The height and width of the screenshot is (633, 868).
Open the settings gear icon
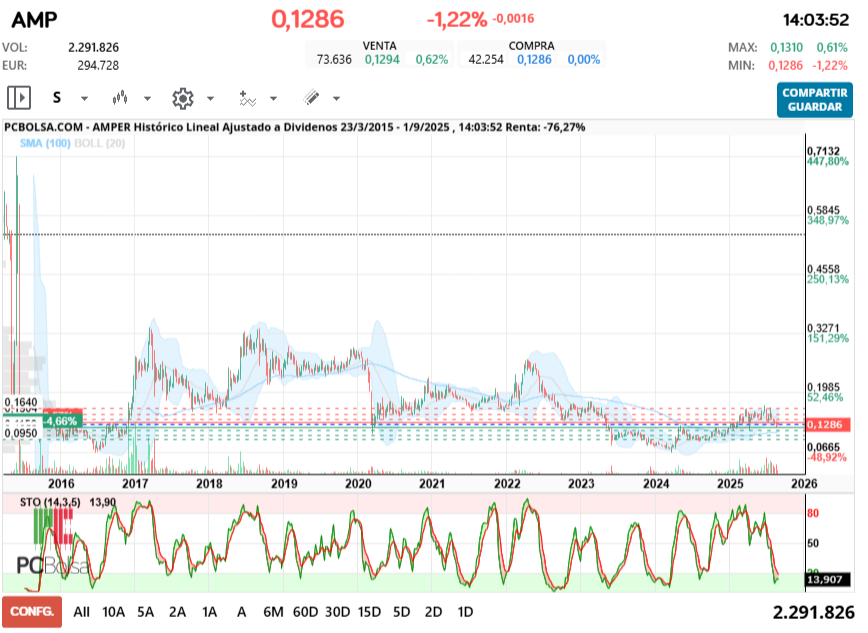tap(183, 98)
